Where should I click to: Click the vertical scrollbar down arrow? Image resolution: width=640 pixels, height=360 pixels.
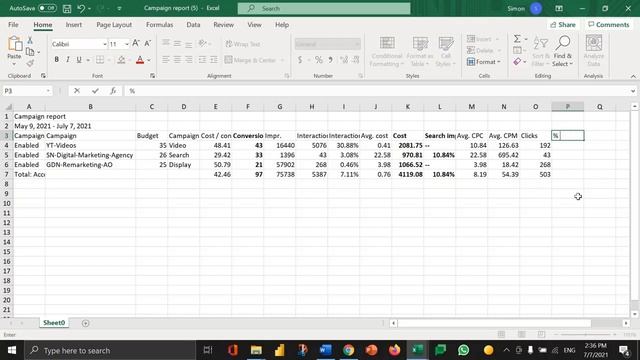(634, 314)
